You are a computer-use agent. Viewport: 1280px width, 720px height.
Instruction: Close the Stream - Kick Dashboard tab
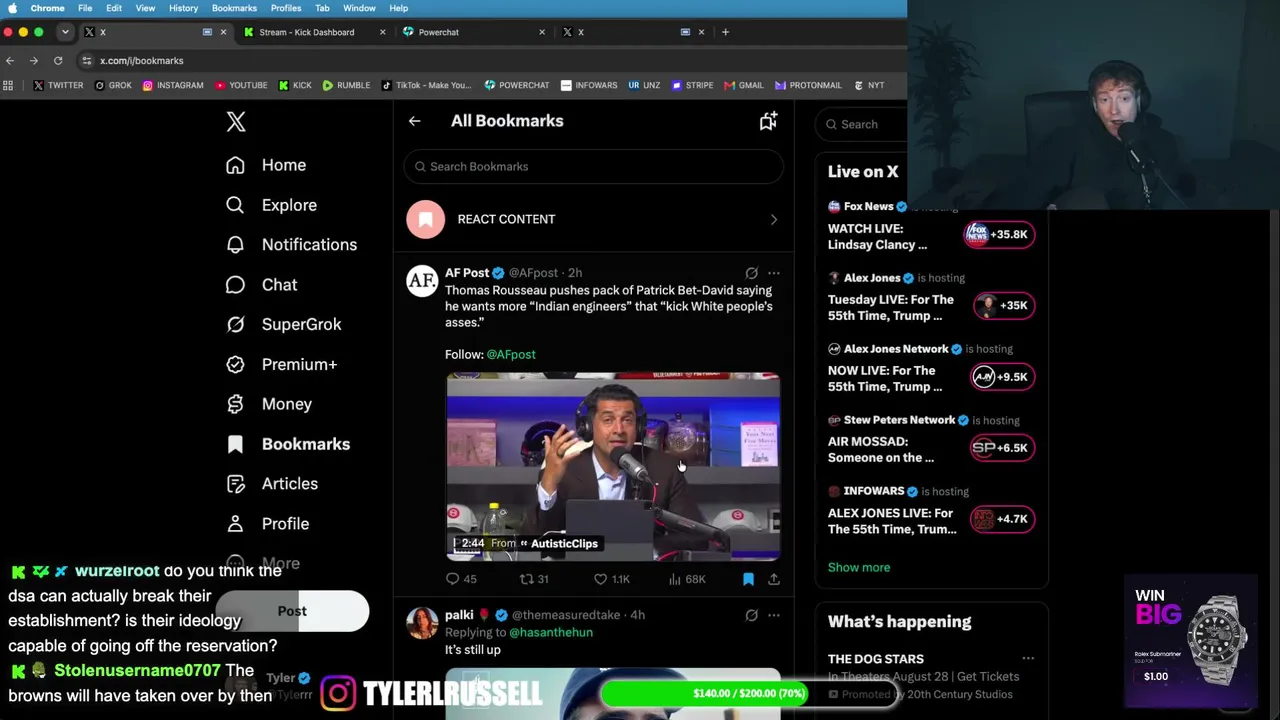(x=382, y=32)
